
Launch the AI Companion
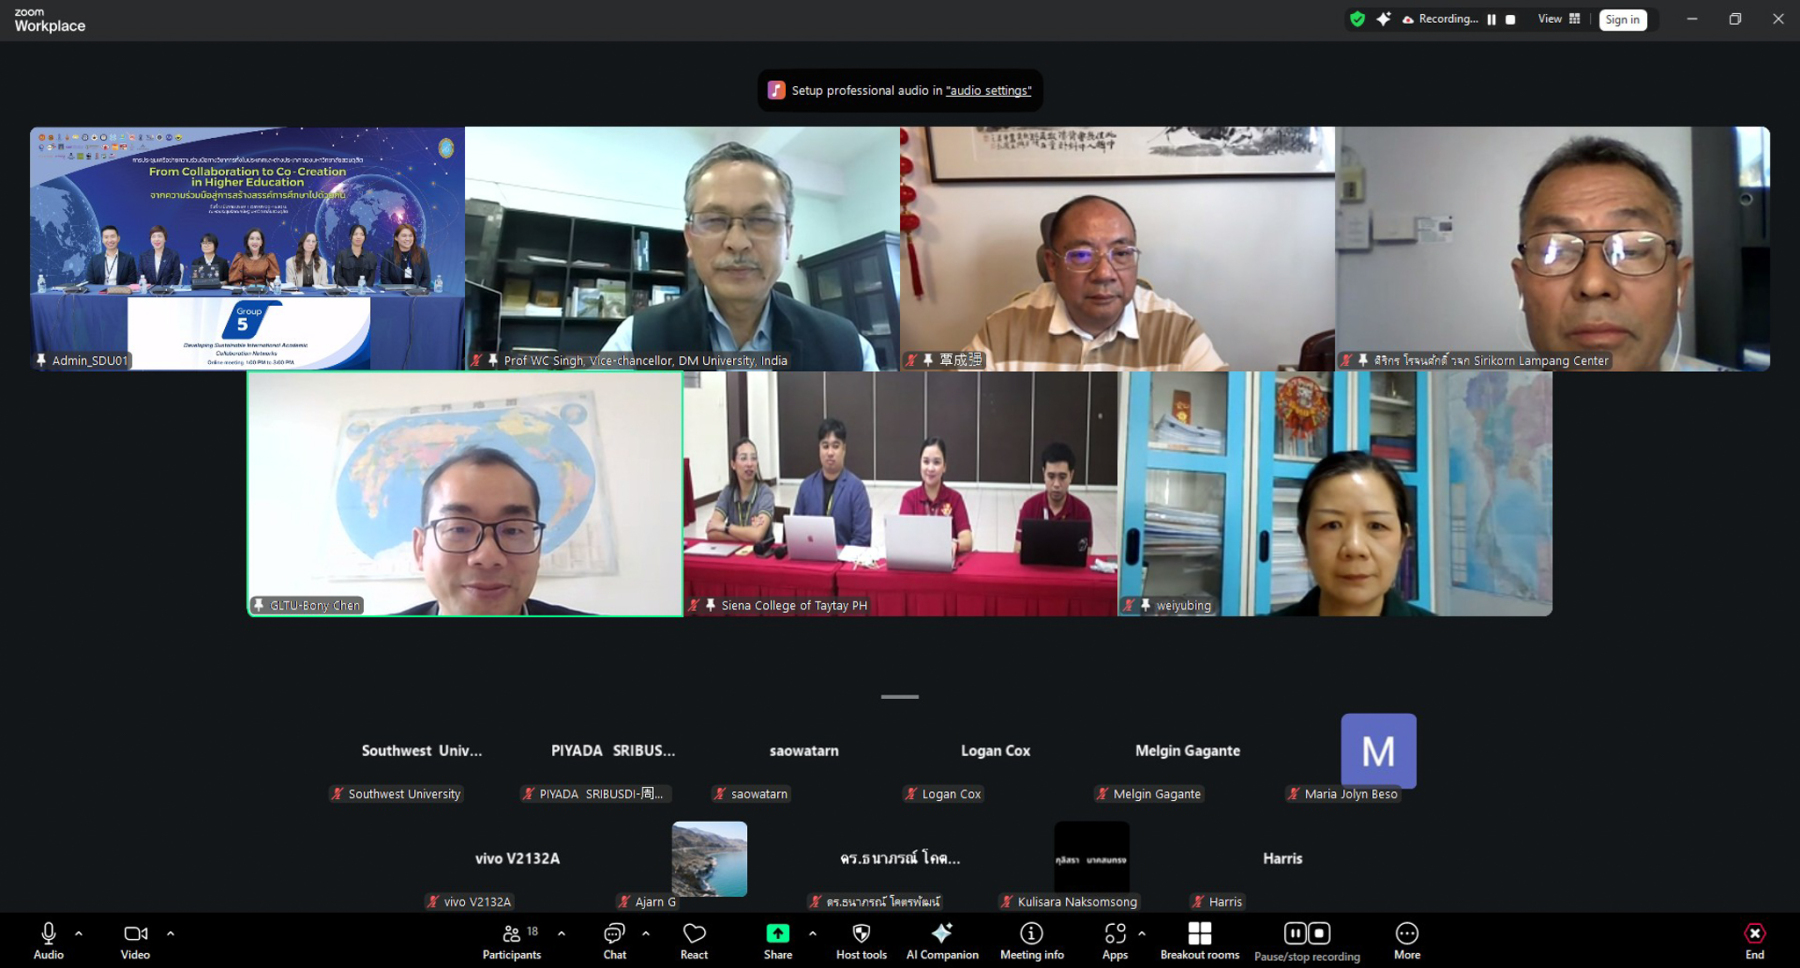point(941,940)
